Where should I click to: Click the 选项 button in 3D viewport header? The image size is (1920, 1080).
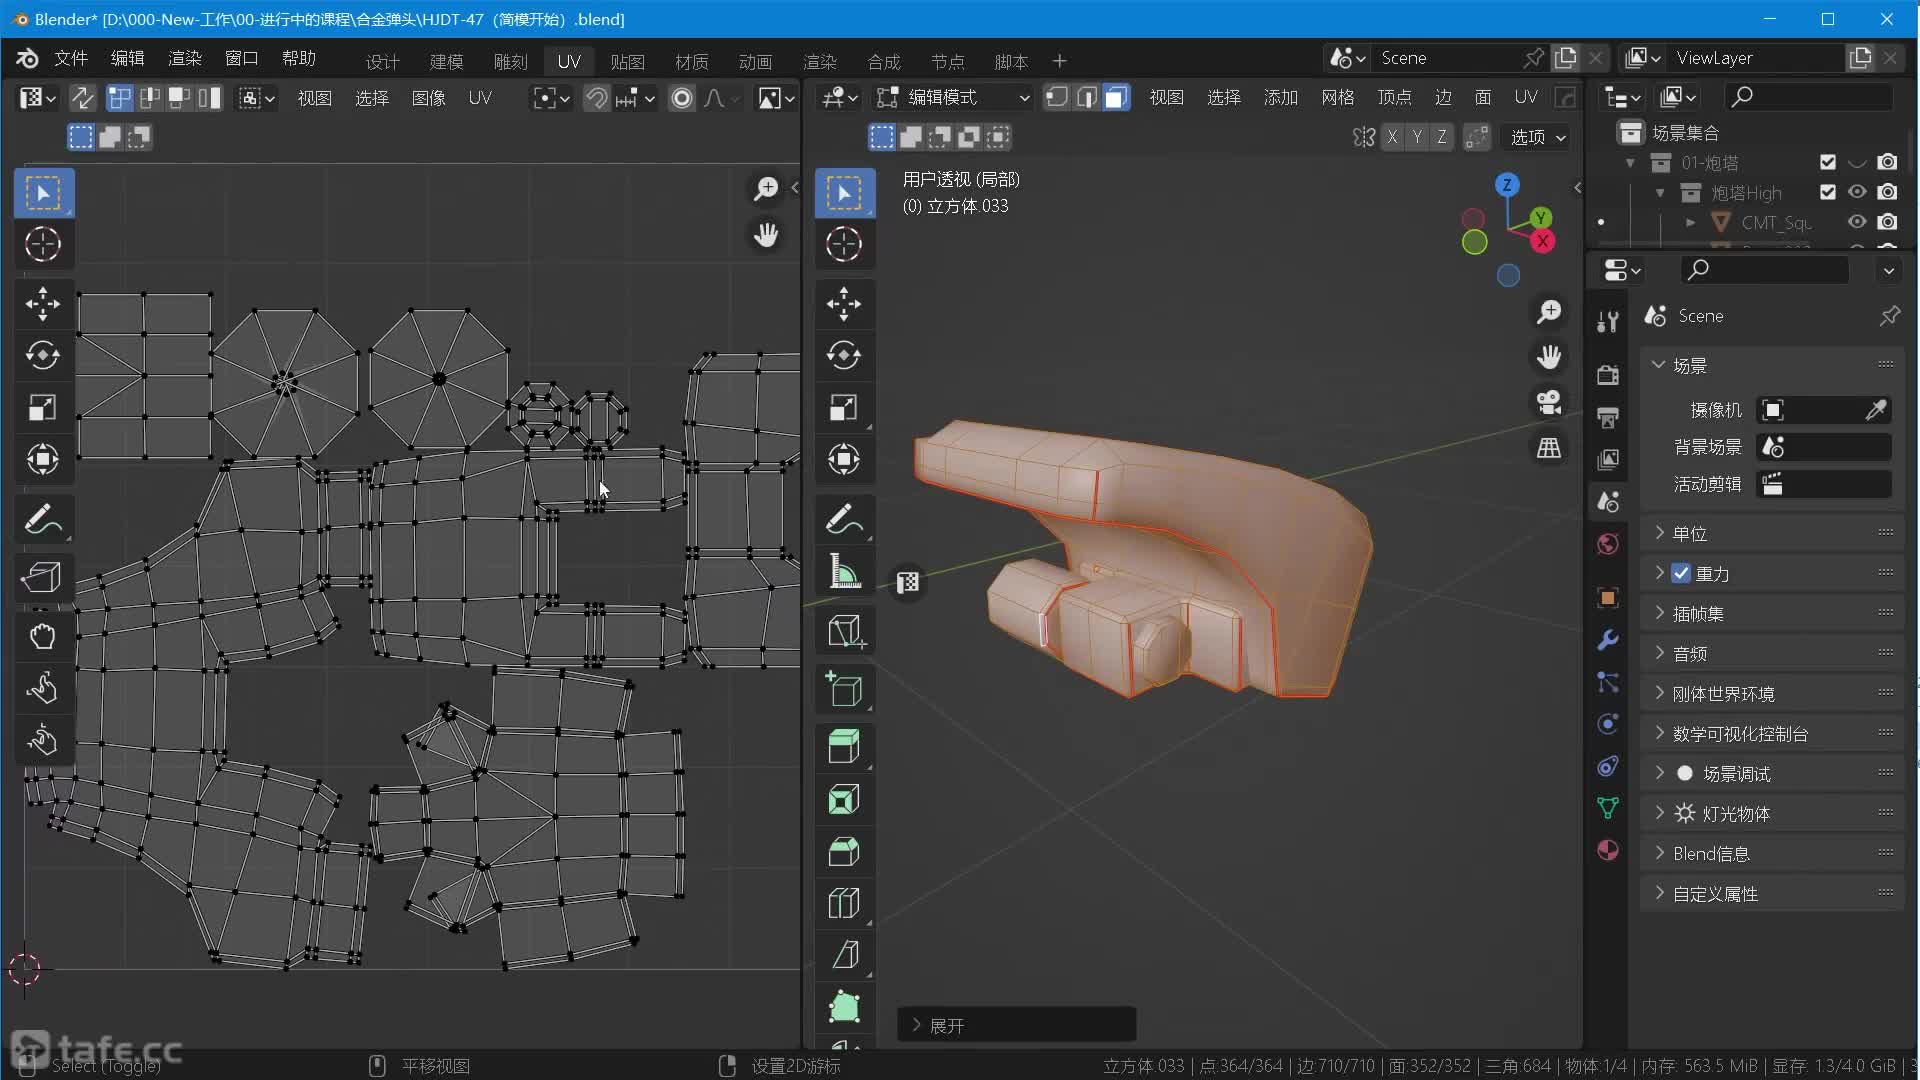tap(1537, 137)
